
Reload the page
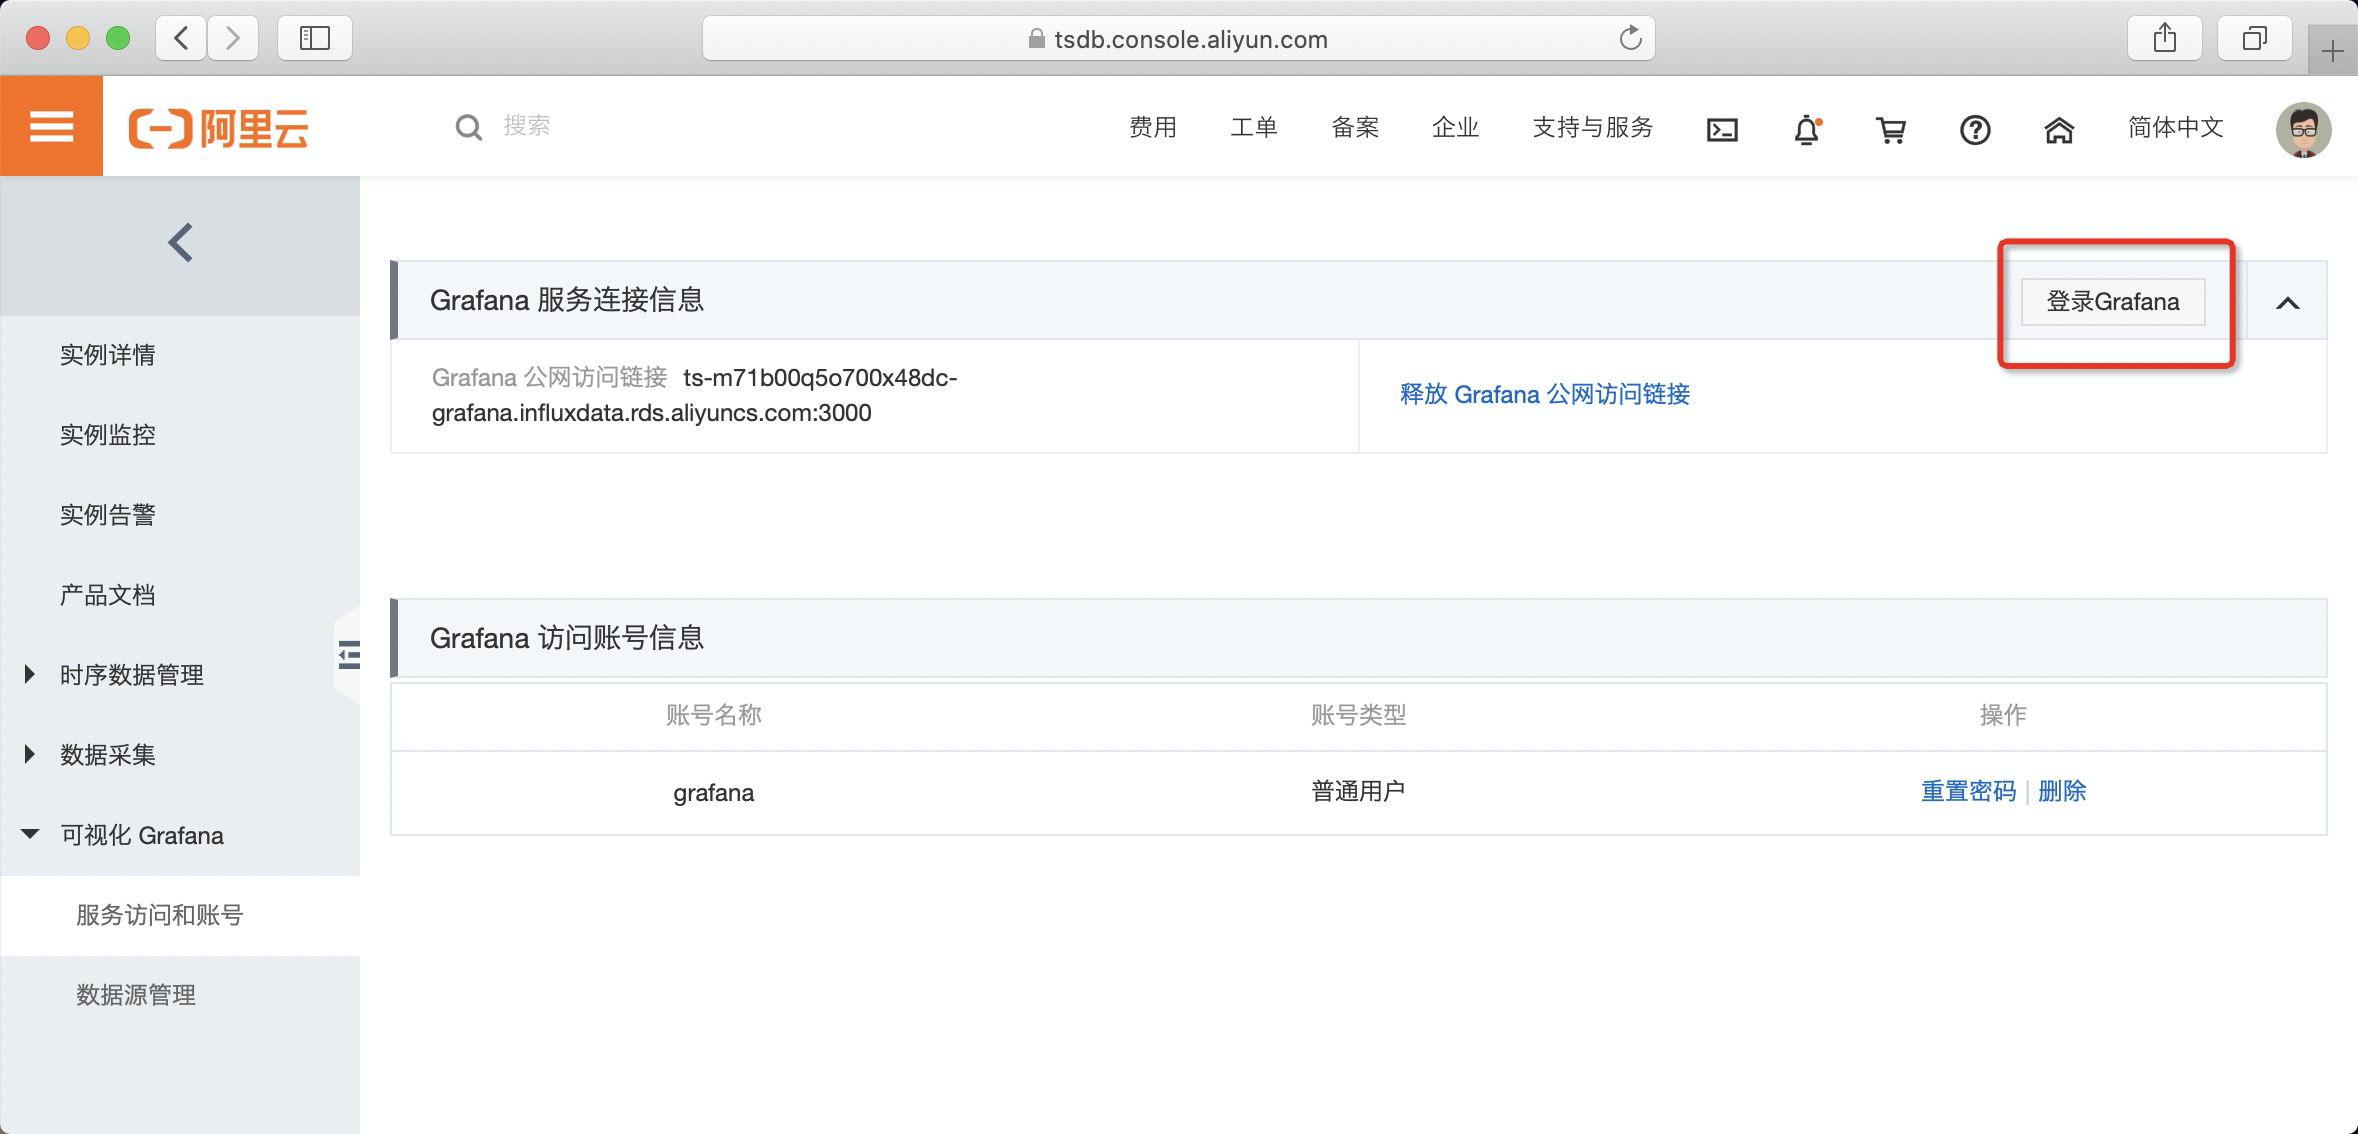pos(1630,38)
